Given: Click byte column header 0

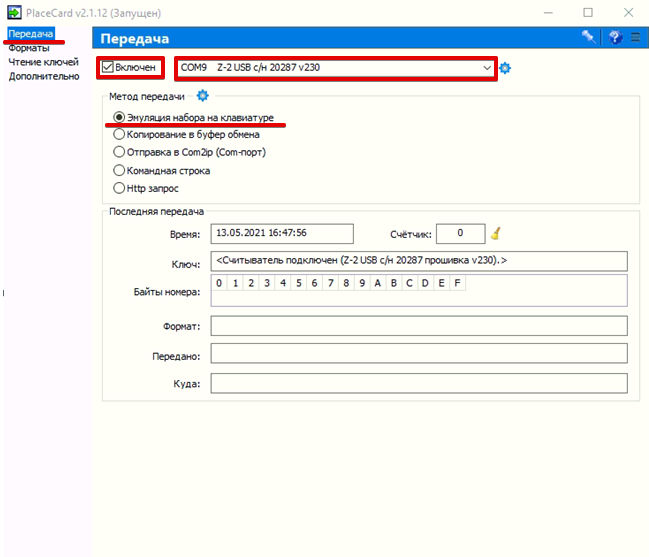Looking at the screenshot, I should click(219, 283).
